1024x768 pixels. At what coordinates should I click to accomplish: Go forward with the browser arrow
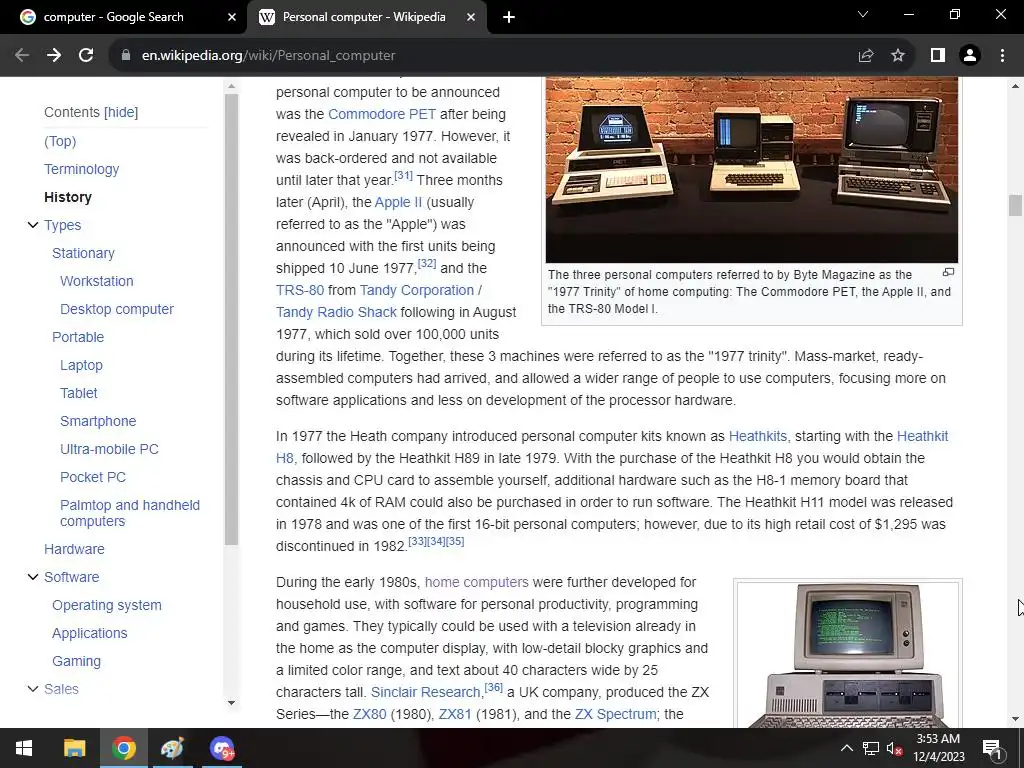click(x=54, y=56)
